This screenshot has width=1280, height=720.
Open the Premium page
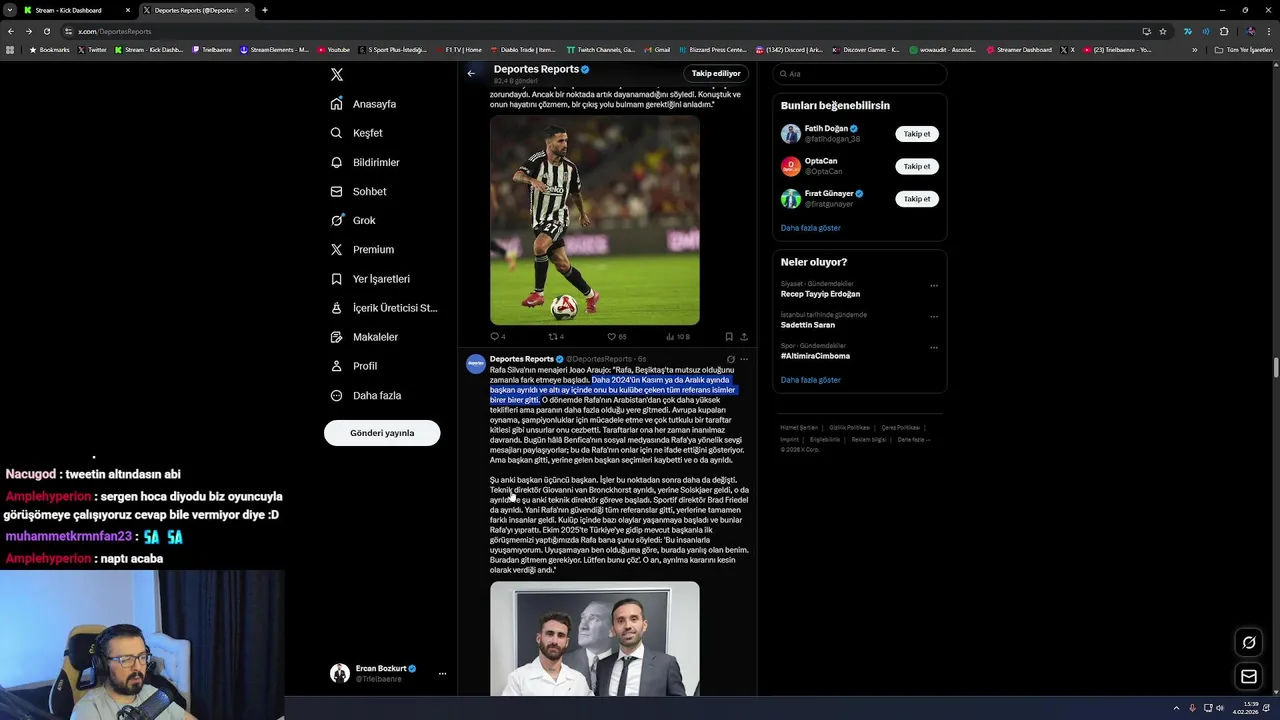362,249
